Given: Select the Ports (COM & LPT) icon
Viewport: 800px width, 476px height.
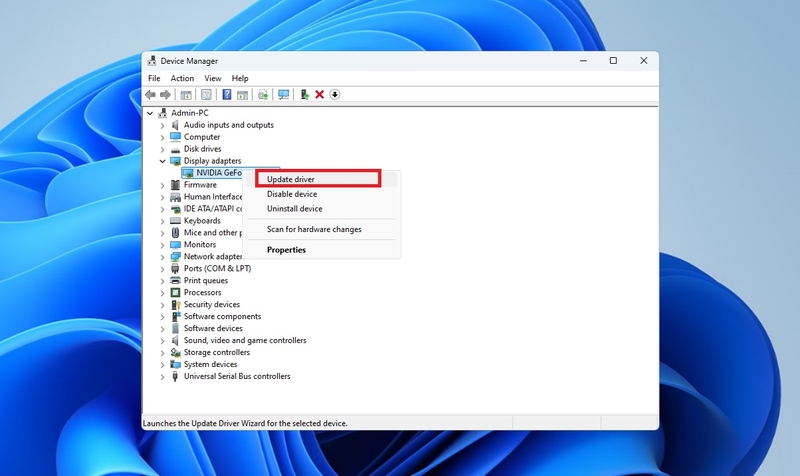Looking at the screenshot, I should 175,268.
